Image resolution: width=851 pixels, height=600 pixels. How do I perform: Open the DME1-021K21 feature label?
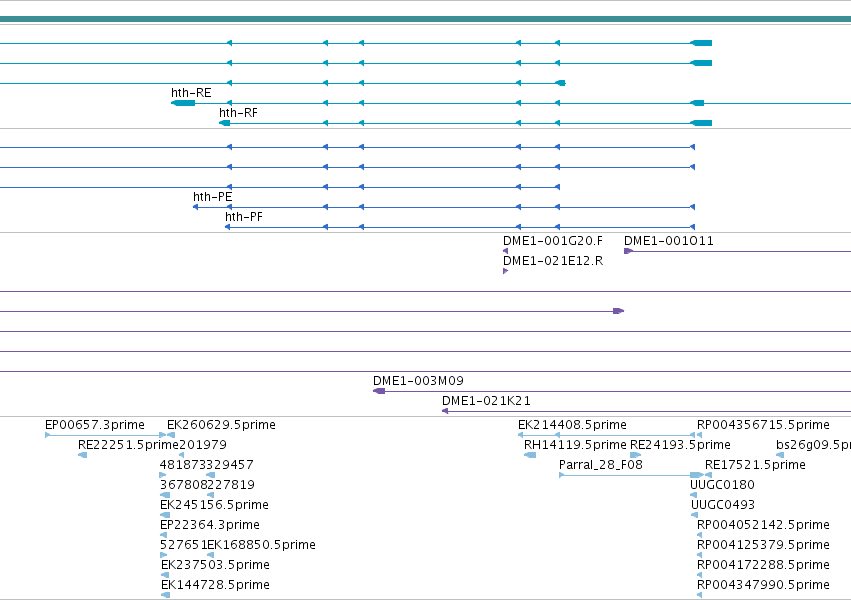pyautogui.click(x=486, y=401)
